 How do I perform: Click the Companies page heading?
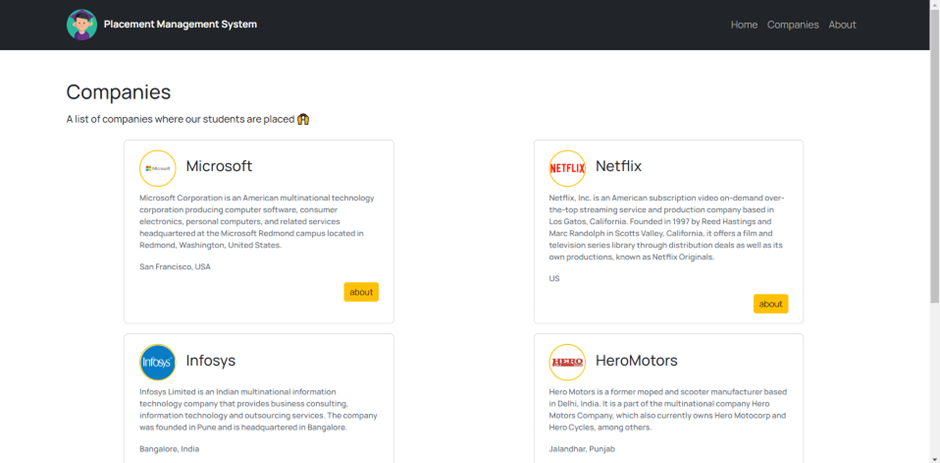coord(118,92)
